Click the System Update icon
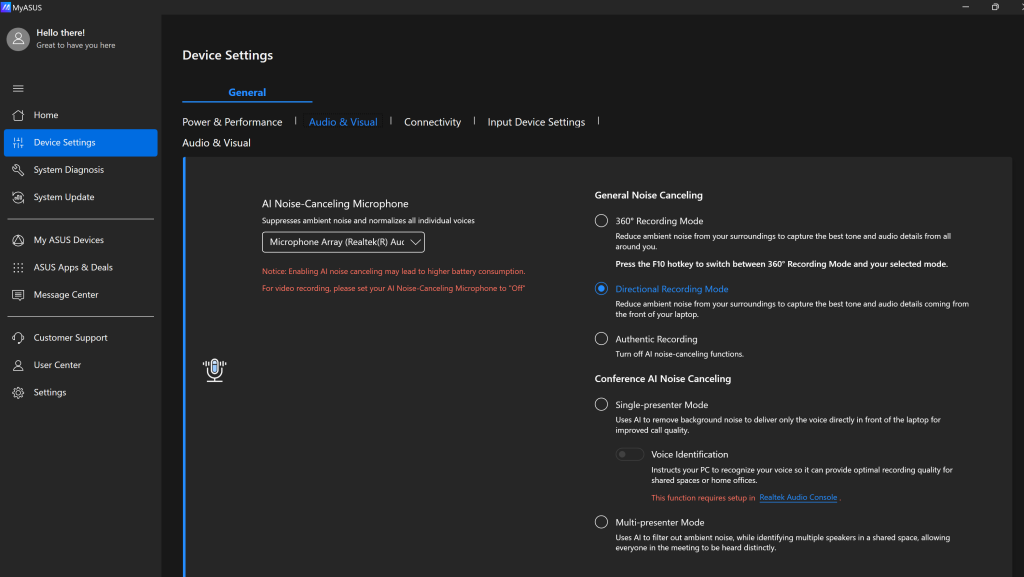Image resolution: width=1024 pixels, height=577 pixels. (17, 197)
